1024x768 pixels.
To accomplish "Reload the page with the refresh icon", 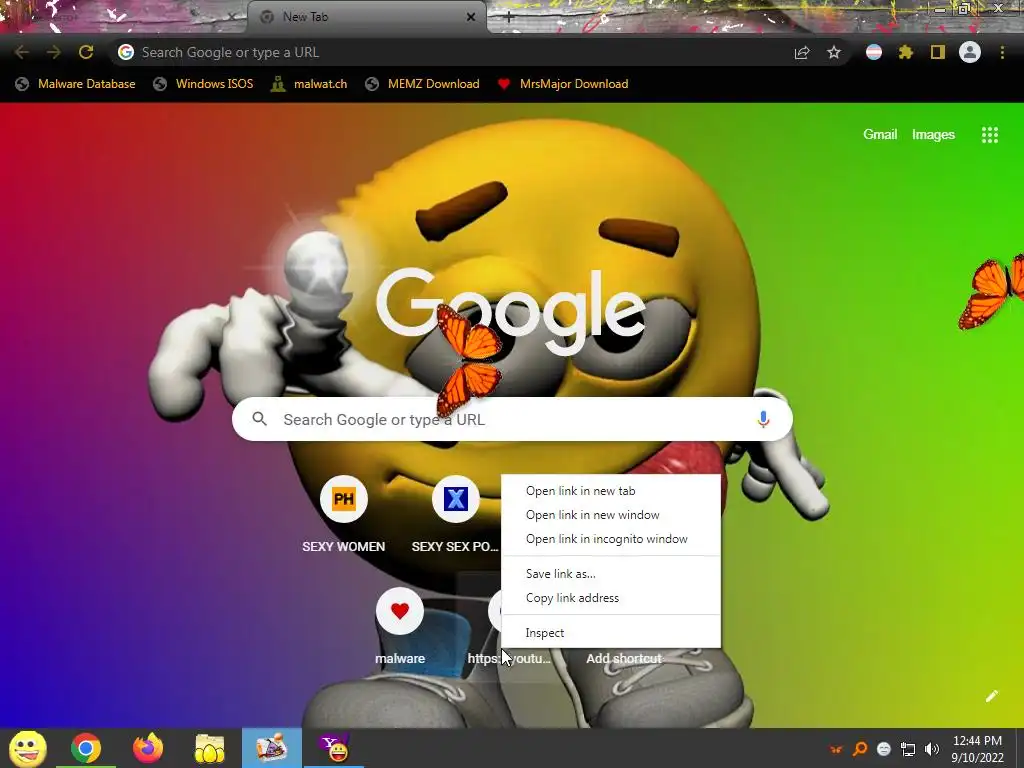I will point(86,52).
